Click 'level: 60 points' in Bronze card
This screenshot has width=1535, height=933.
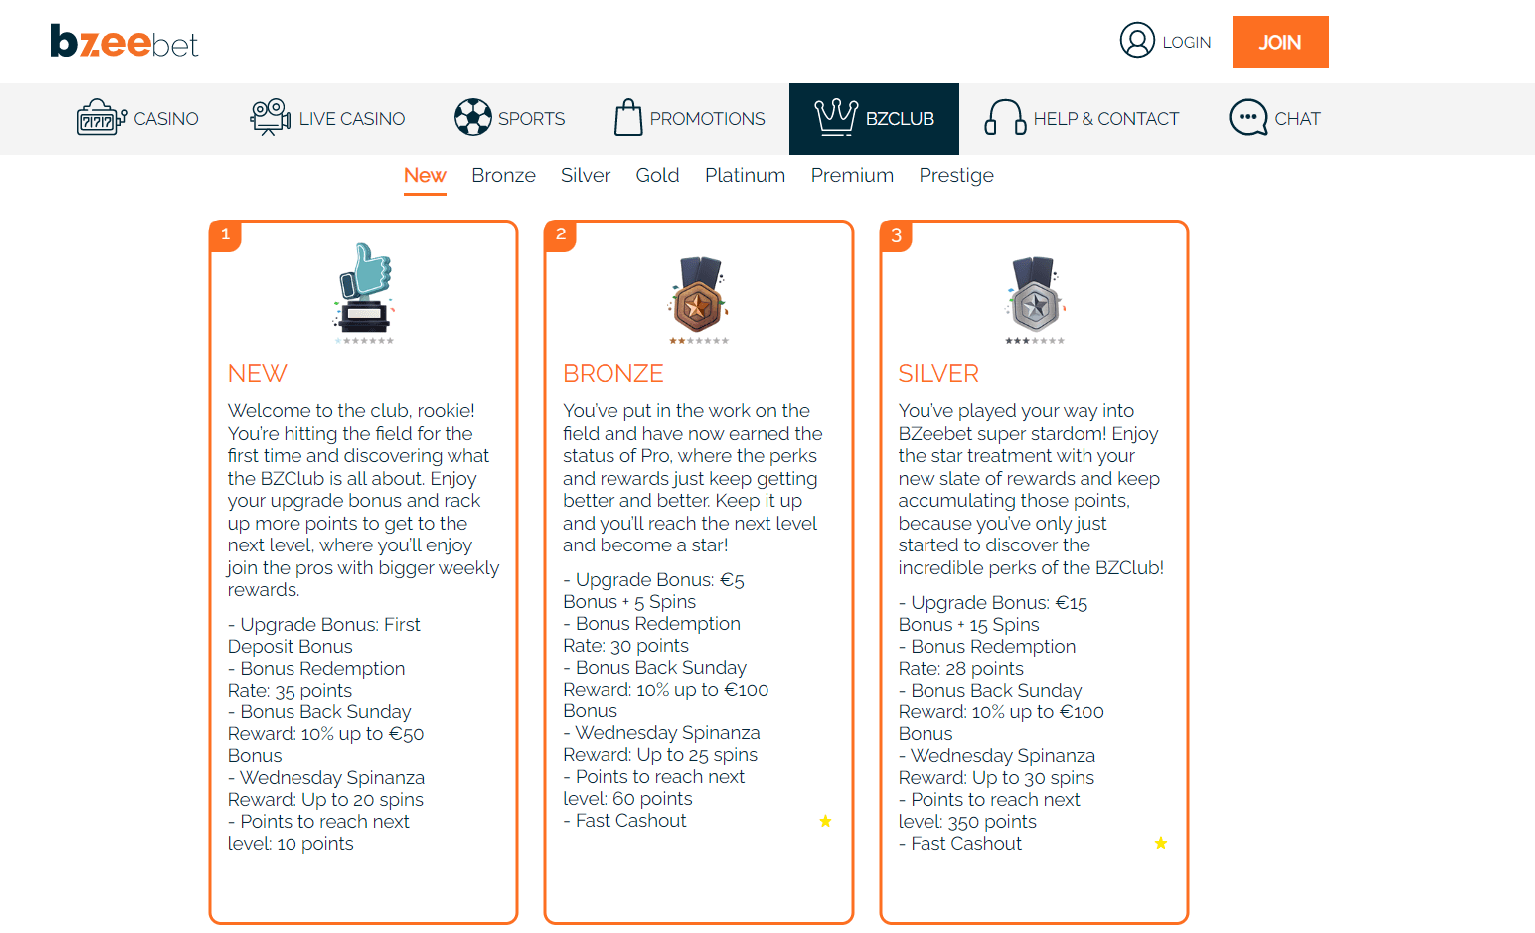(x=627, y=799)
